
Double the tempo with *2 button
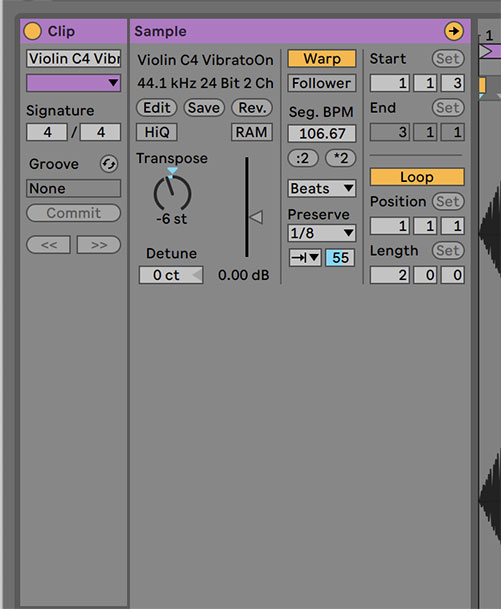pos(341,158)
